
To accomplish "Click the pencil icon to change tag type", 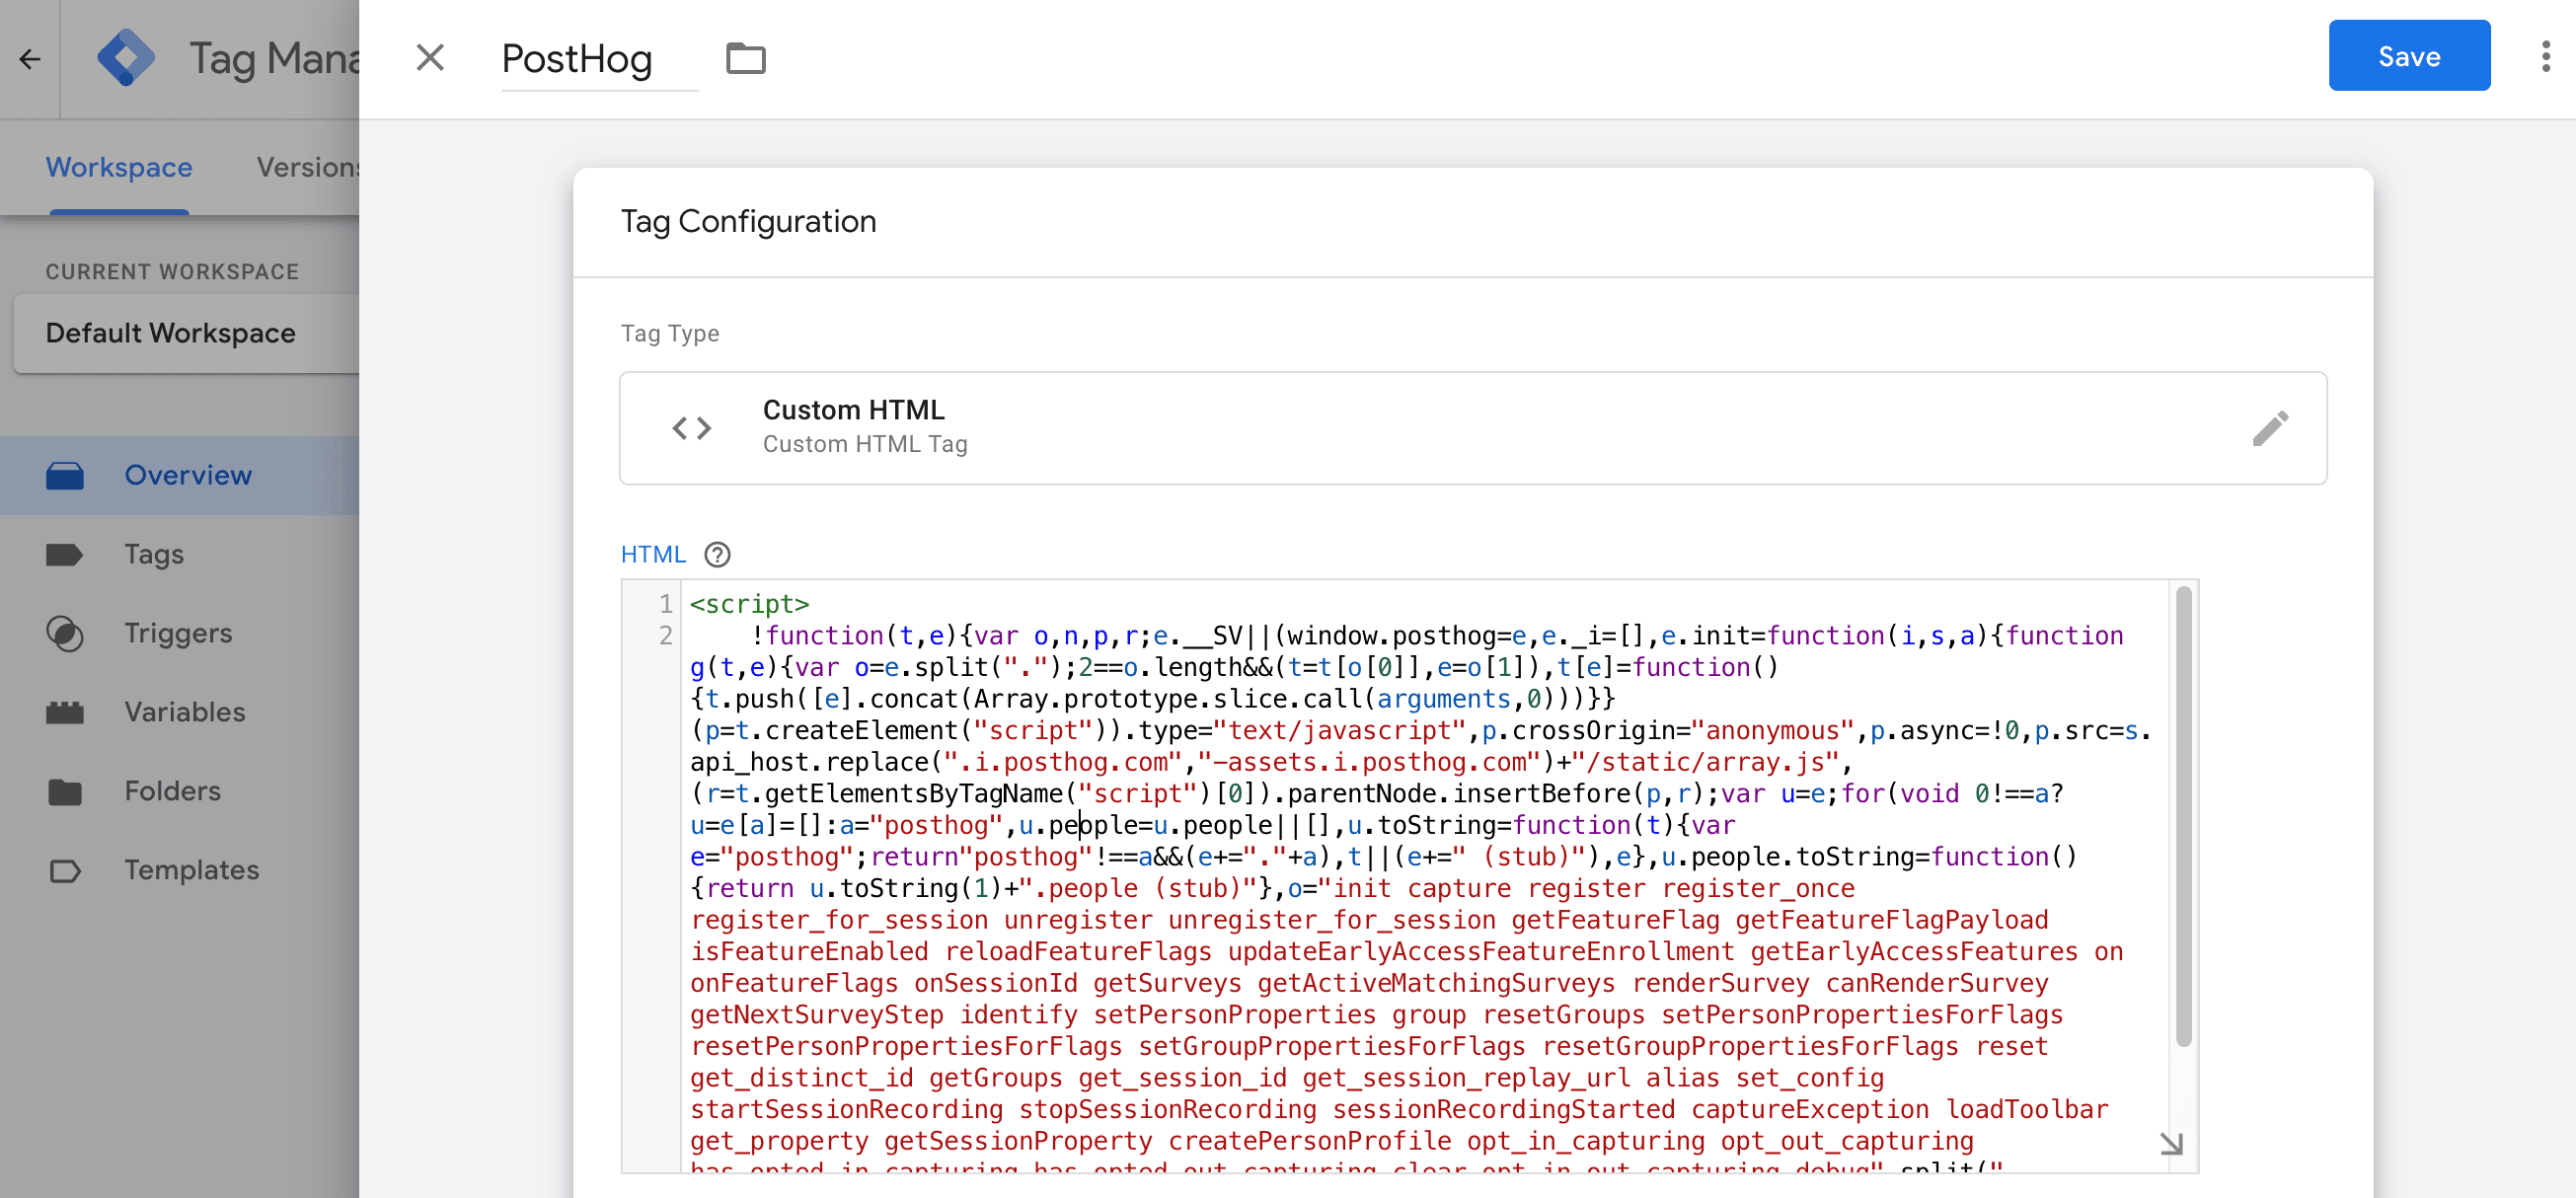I will tap(2270, 428).
